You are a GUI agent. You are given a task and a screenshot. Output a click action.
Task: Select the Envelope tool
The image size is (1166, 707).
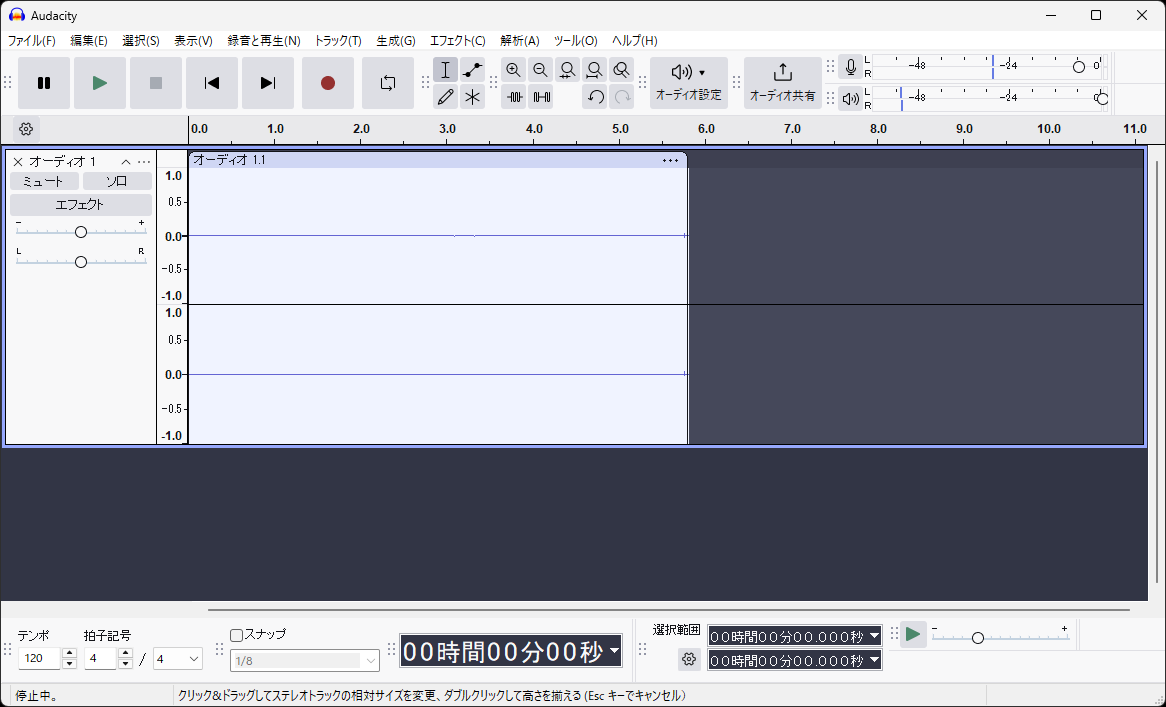coord(471,70)
